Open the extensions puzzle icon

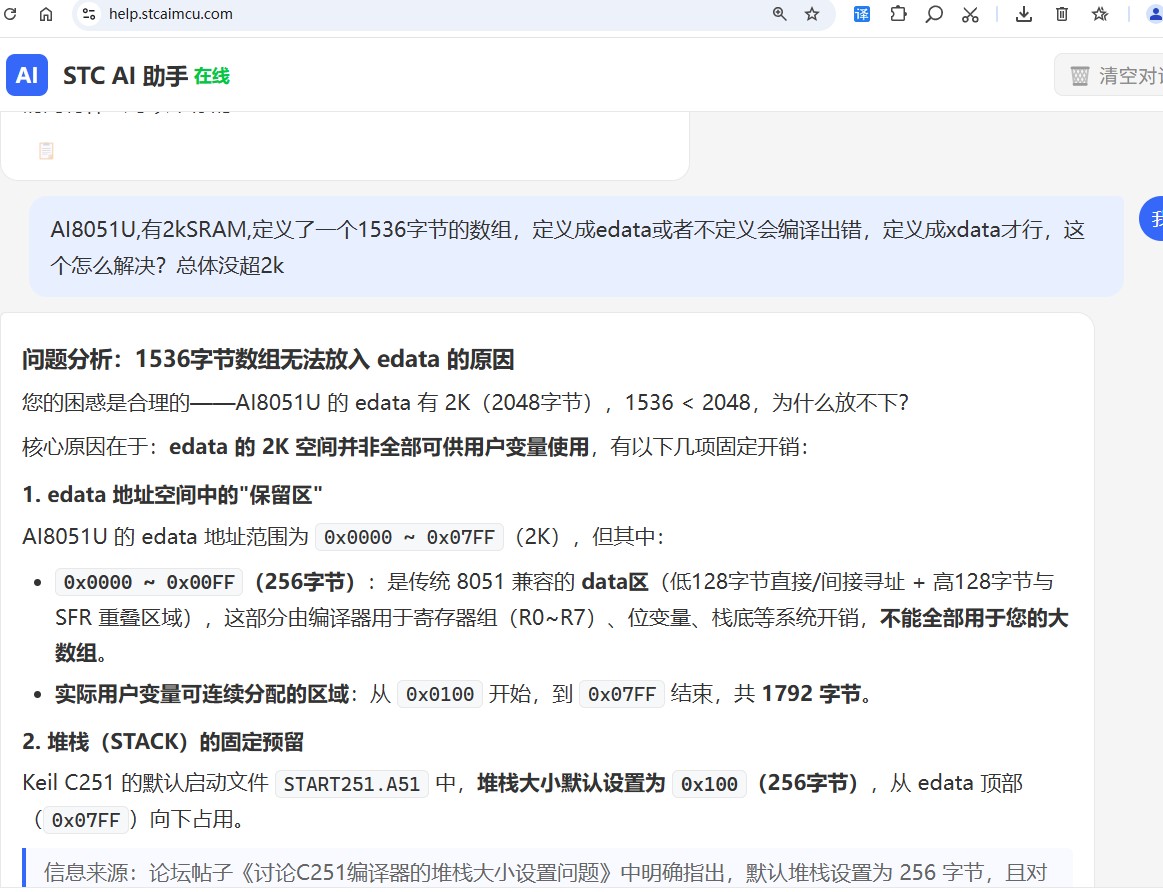click(898, 13)
